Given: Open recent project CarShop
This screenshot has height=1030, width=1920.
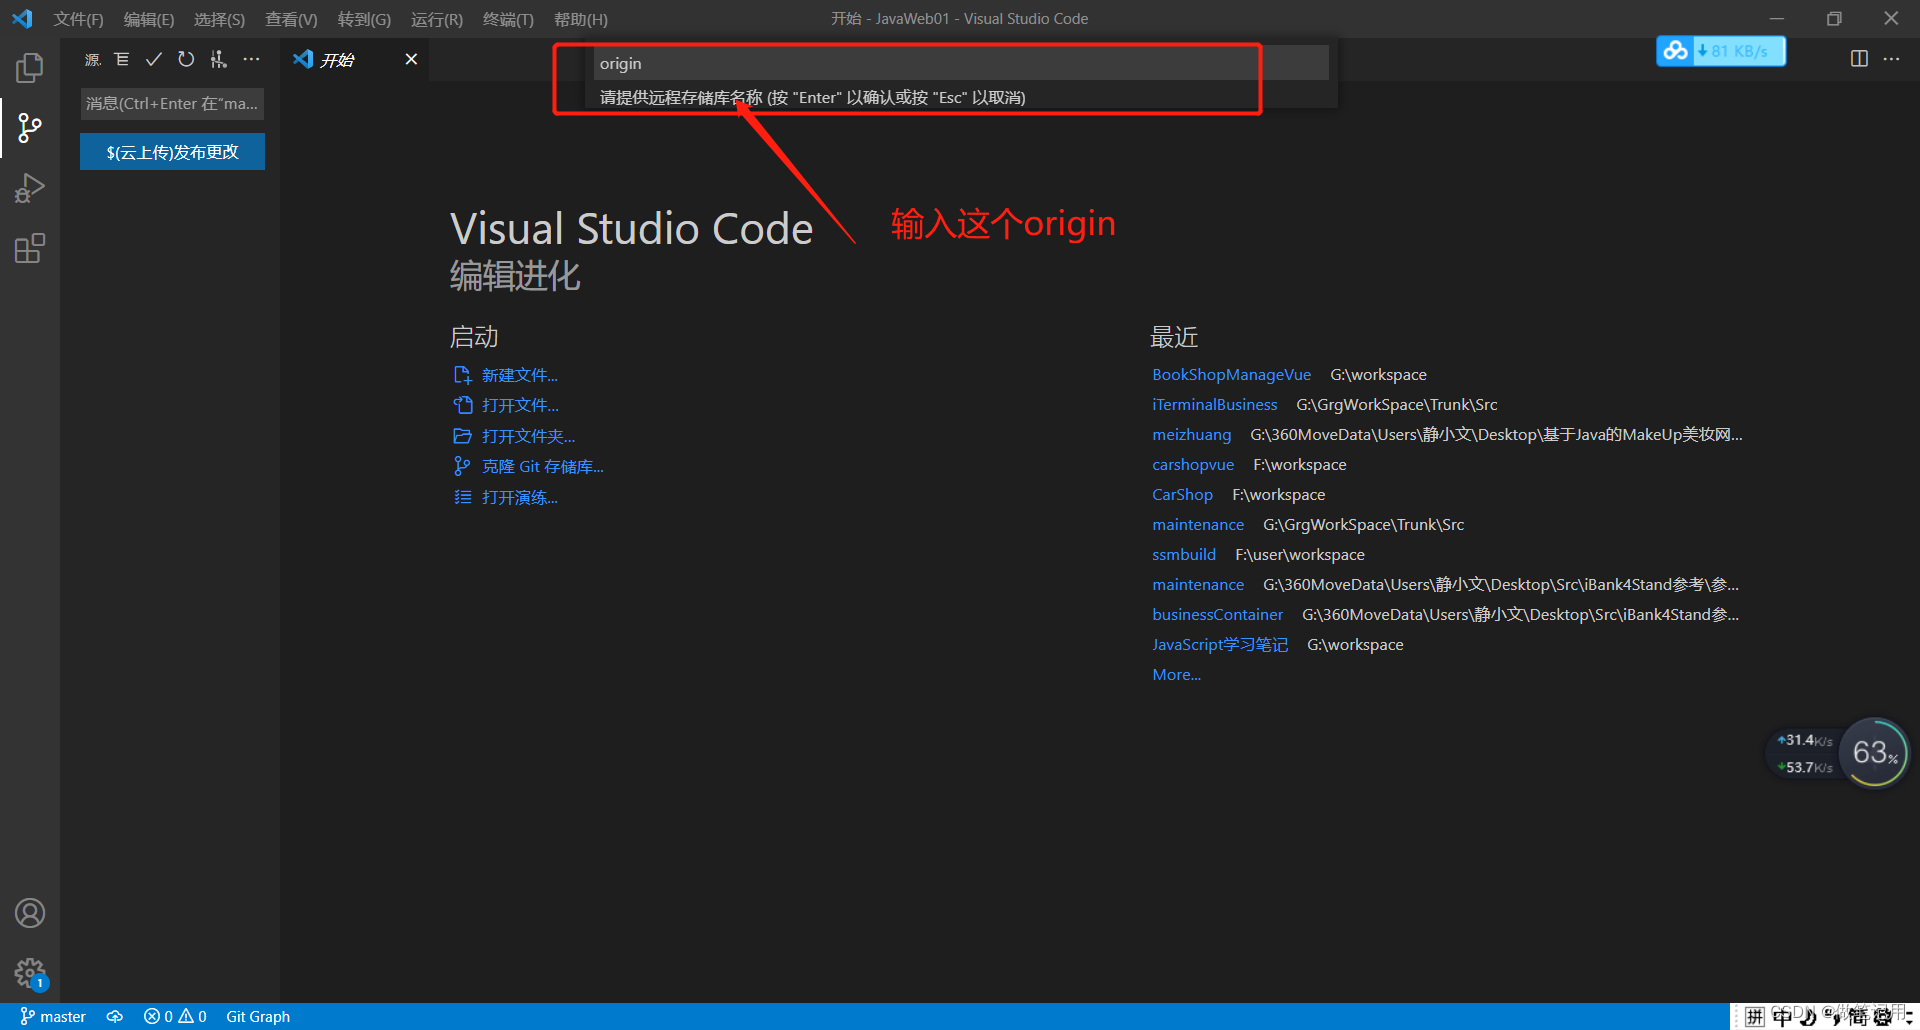Looking at the screenshot, I should point(1182,495).
